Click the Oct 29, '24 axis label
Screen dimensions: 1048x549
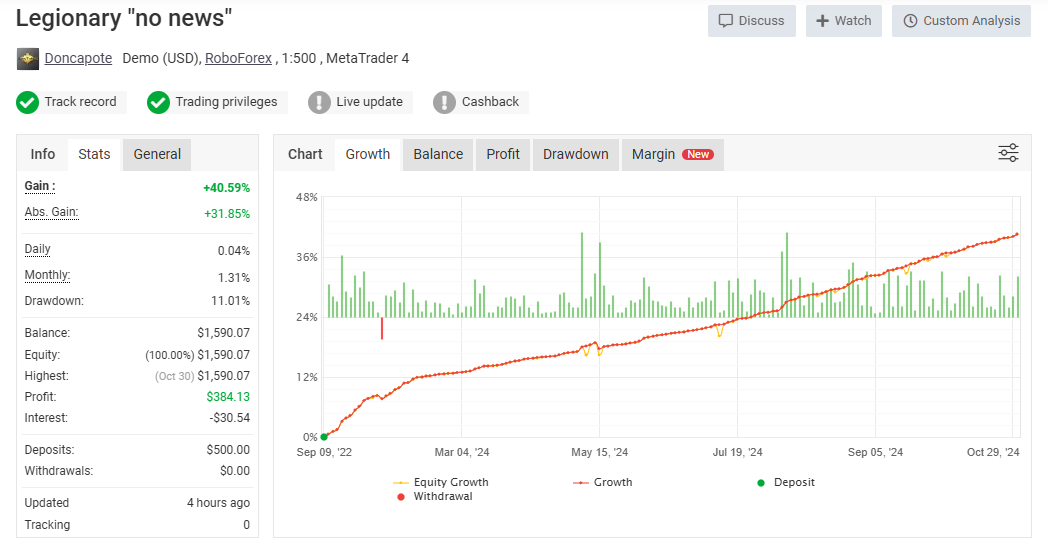(x=993, y=452)
